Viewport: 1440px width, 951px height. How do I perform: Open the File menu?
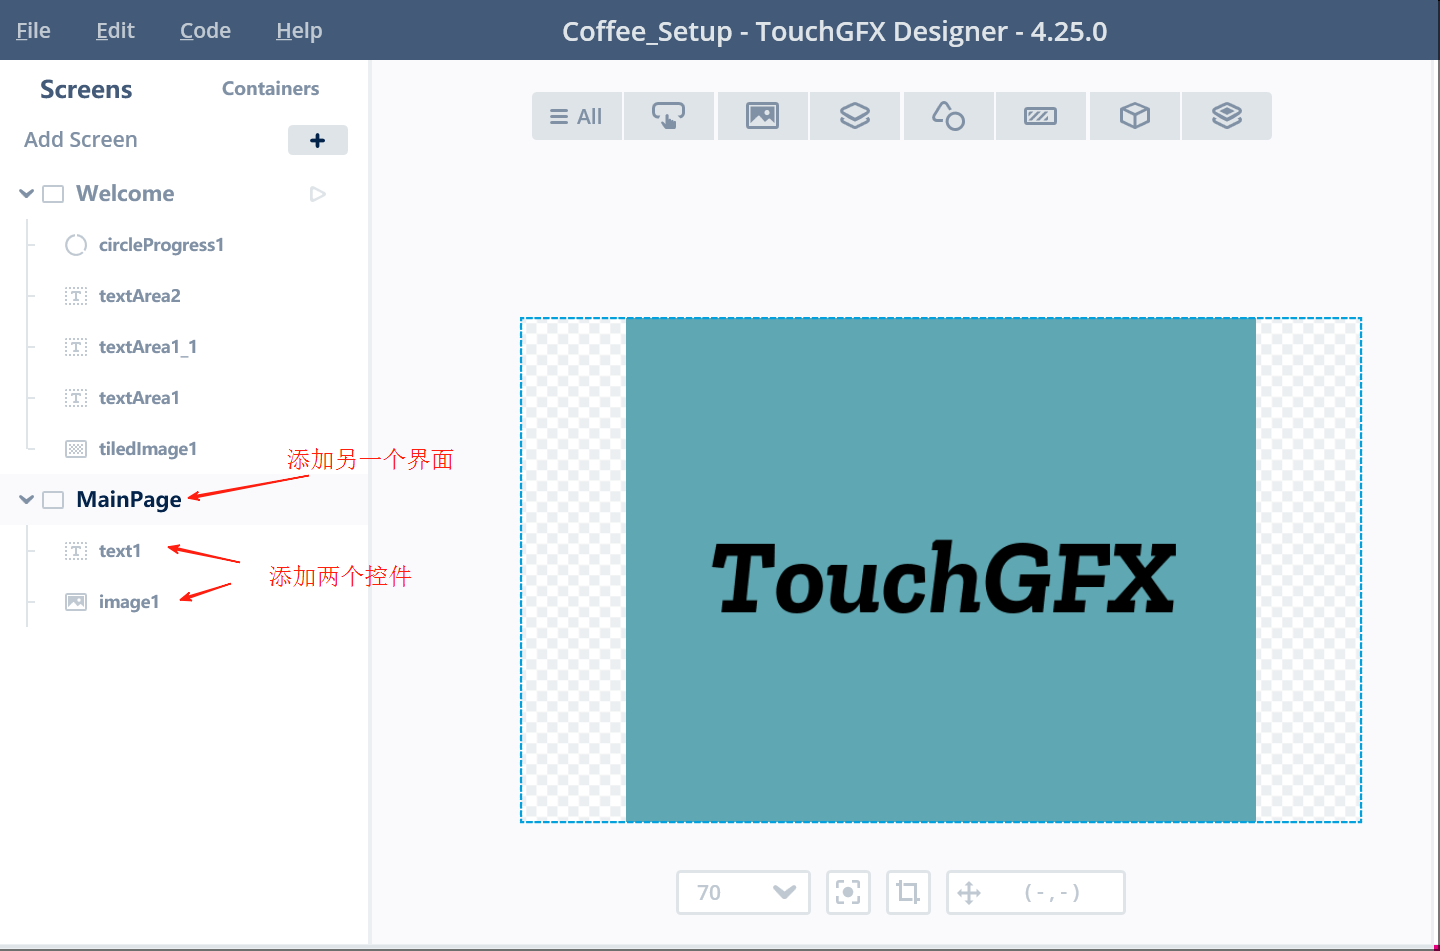33,30
